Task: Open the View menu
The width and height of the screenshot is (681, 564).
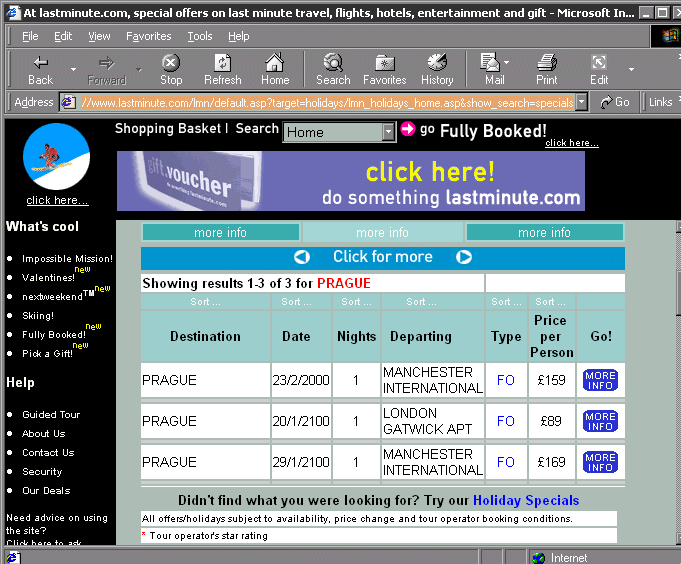Action: [99, 36]
